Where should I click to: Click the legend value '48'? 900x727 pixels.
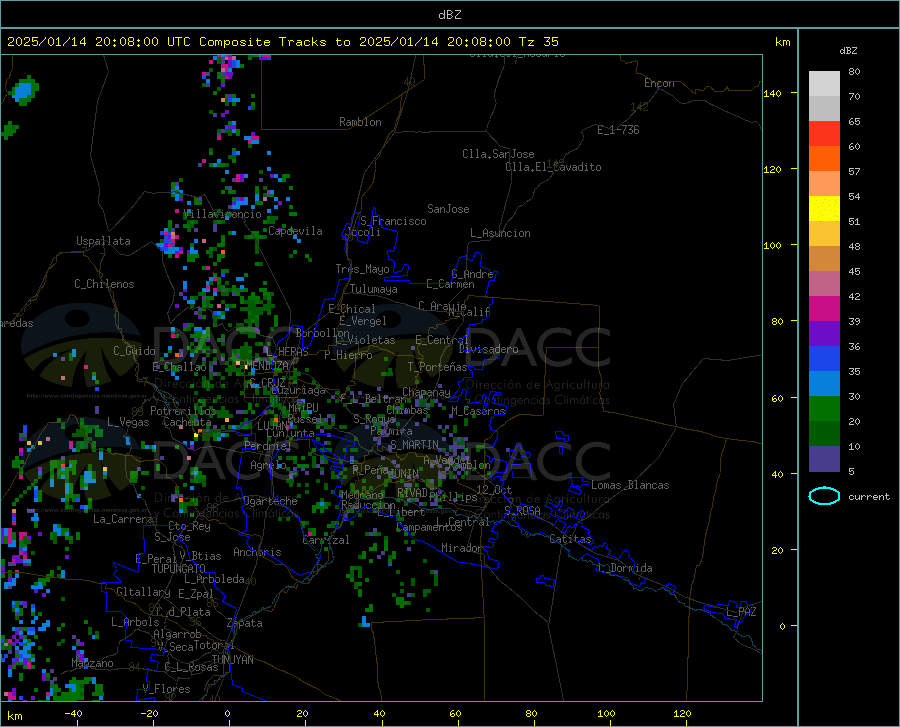click(x=854, y=247)
